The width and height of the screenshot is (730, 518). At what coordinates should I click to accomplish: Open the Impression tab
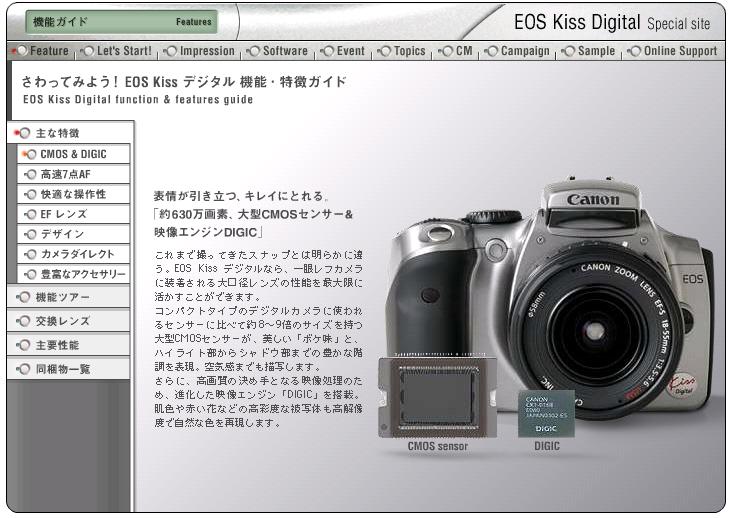pyautogui.click(x=199, y=51)
